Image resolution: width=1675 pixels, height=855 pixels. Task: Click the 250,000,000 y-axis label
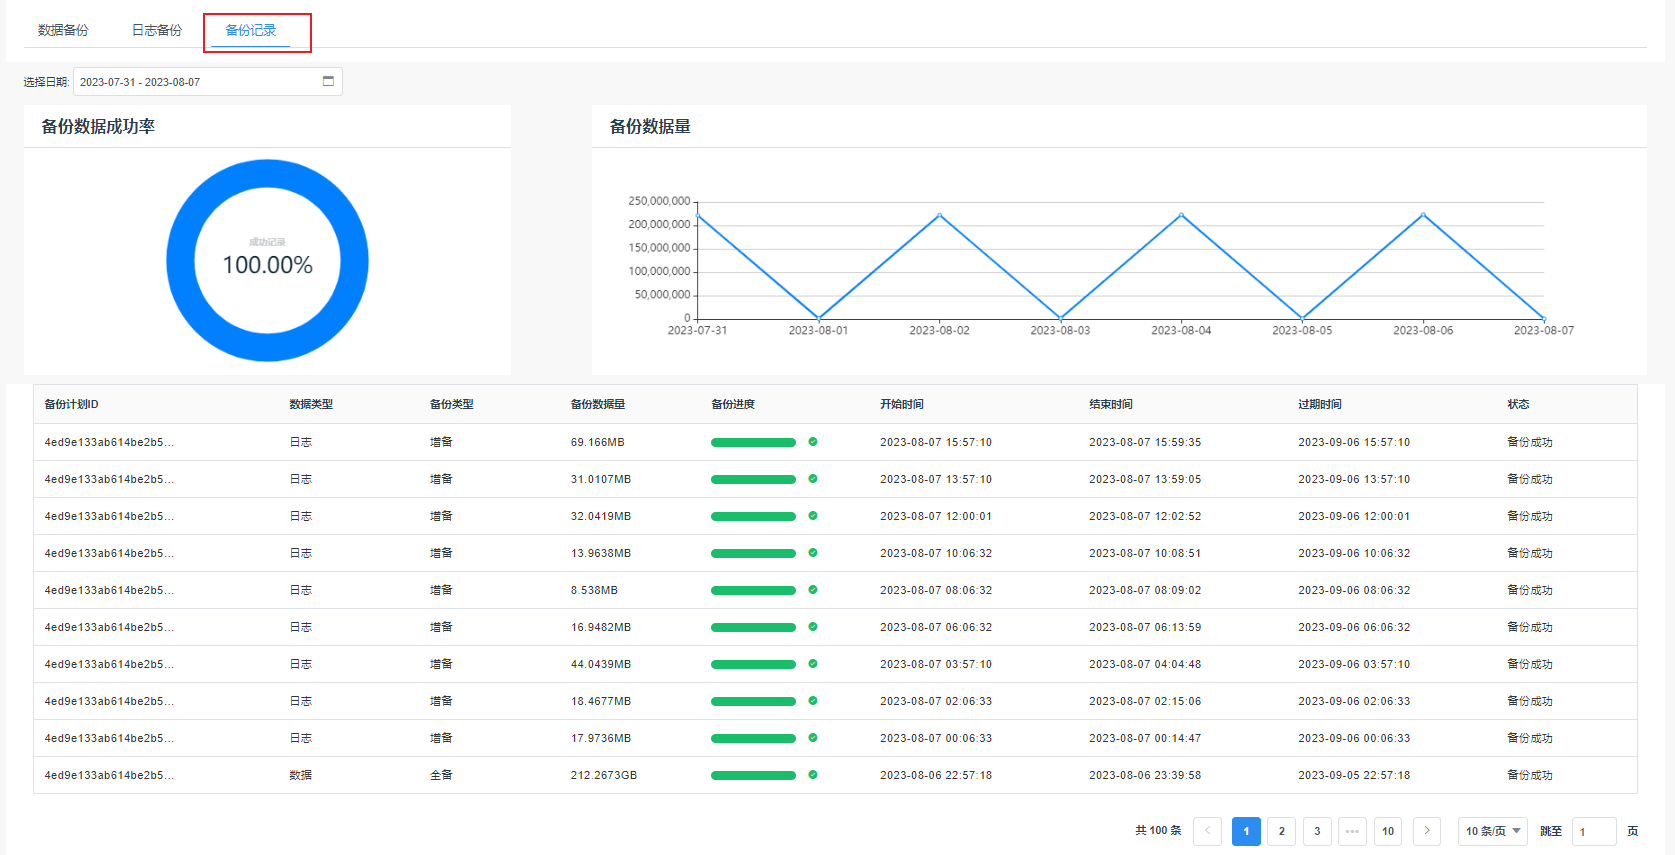click(x=659, y=201)
